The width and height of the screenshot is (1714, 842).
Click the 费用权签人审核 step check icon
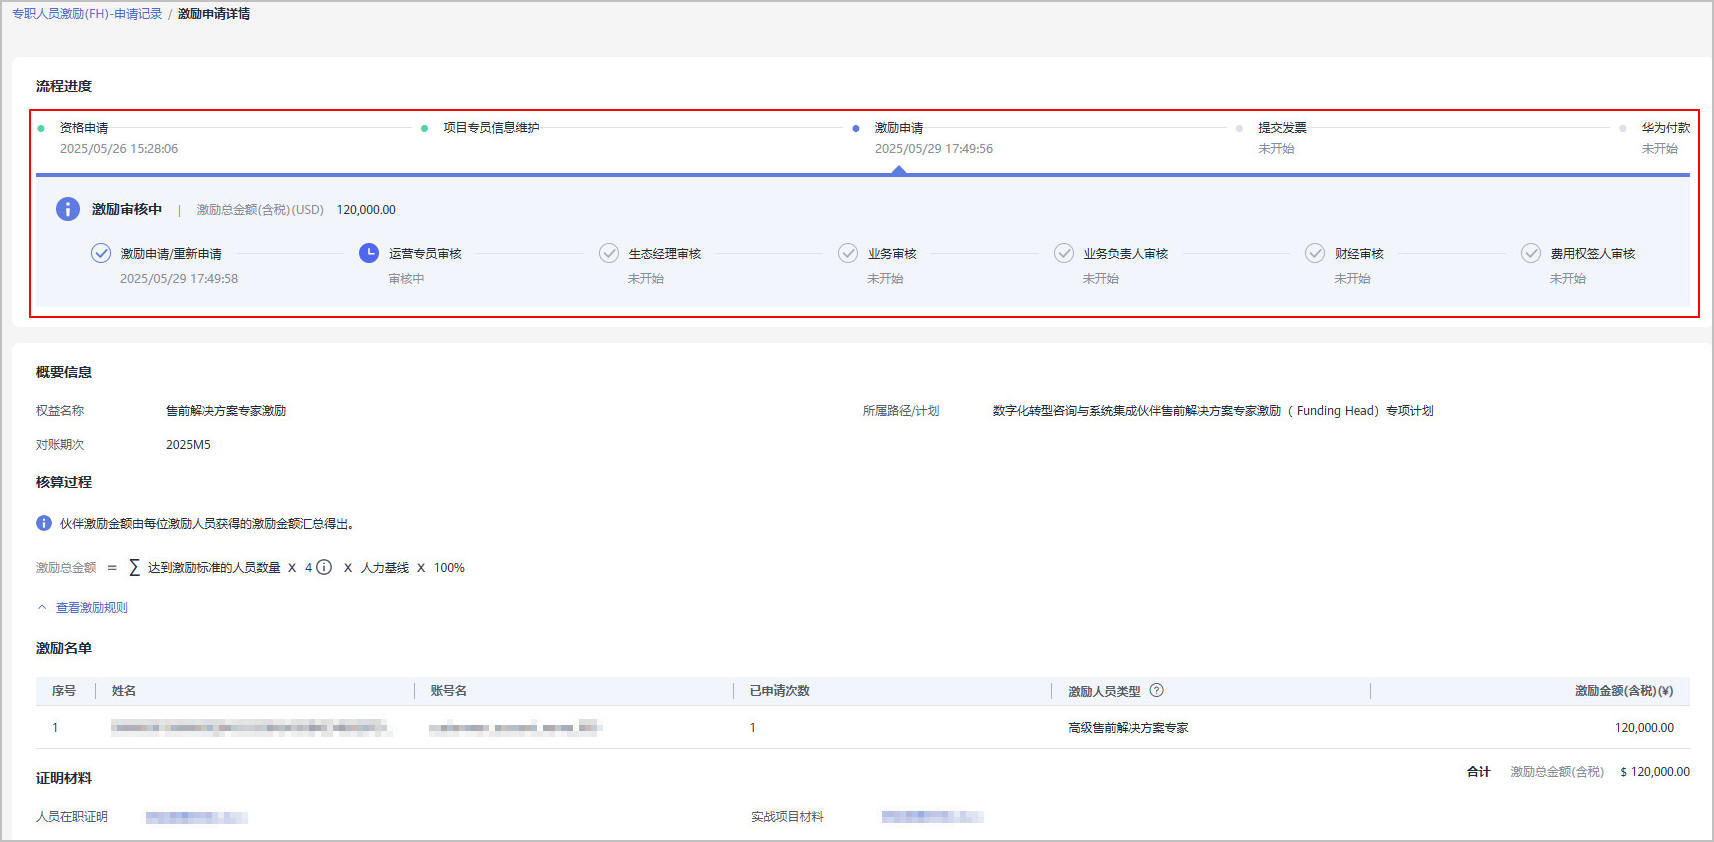1531,253
